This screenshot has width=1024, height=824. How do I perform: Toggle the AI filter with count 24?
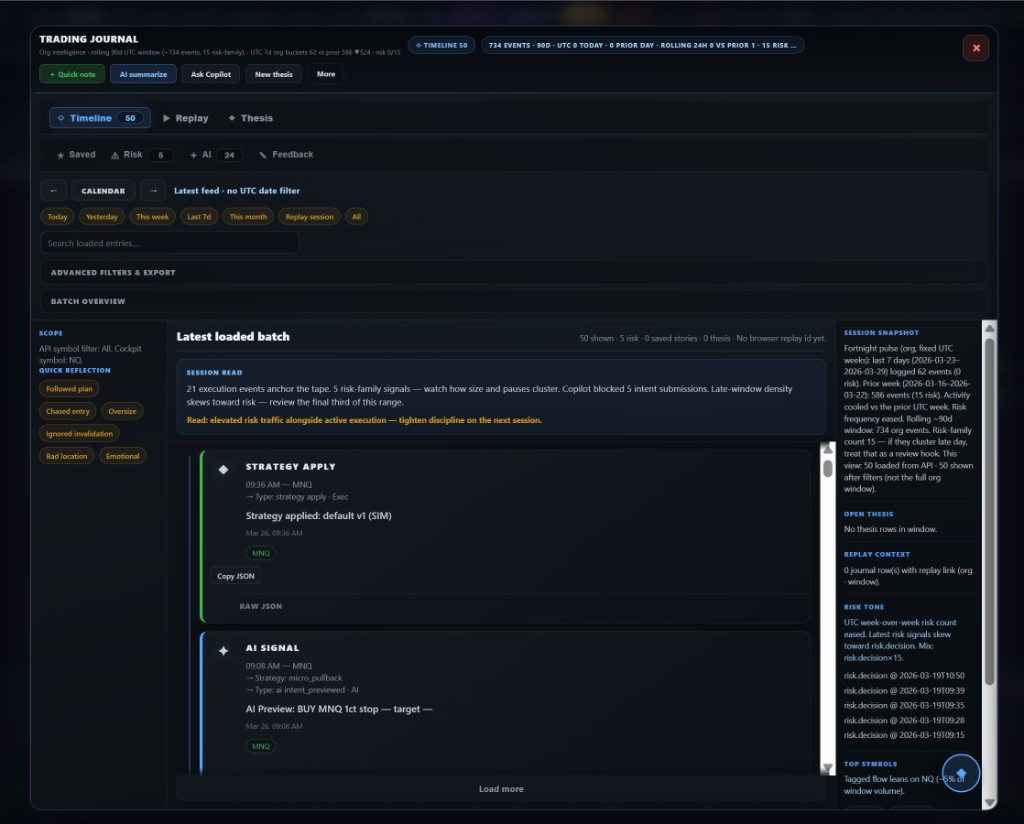point(216,155)
